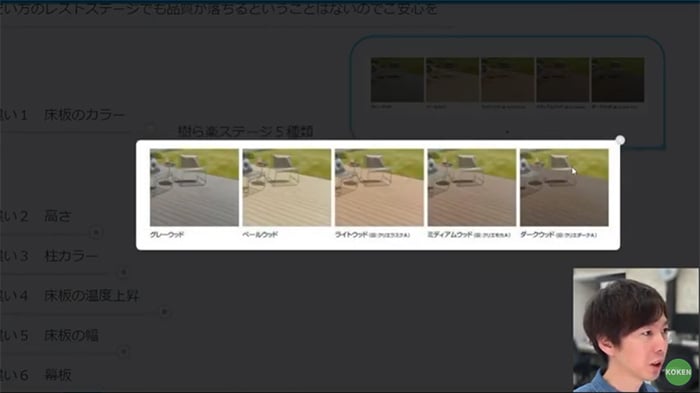Screen dimensions: 700x393
Task: Expand the circle marker under 床板の幅
Action: (124, 352)
